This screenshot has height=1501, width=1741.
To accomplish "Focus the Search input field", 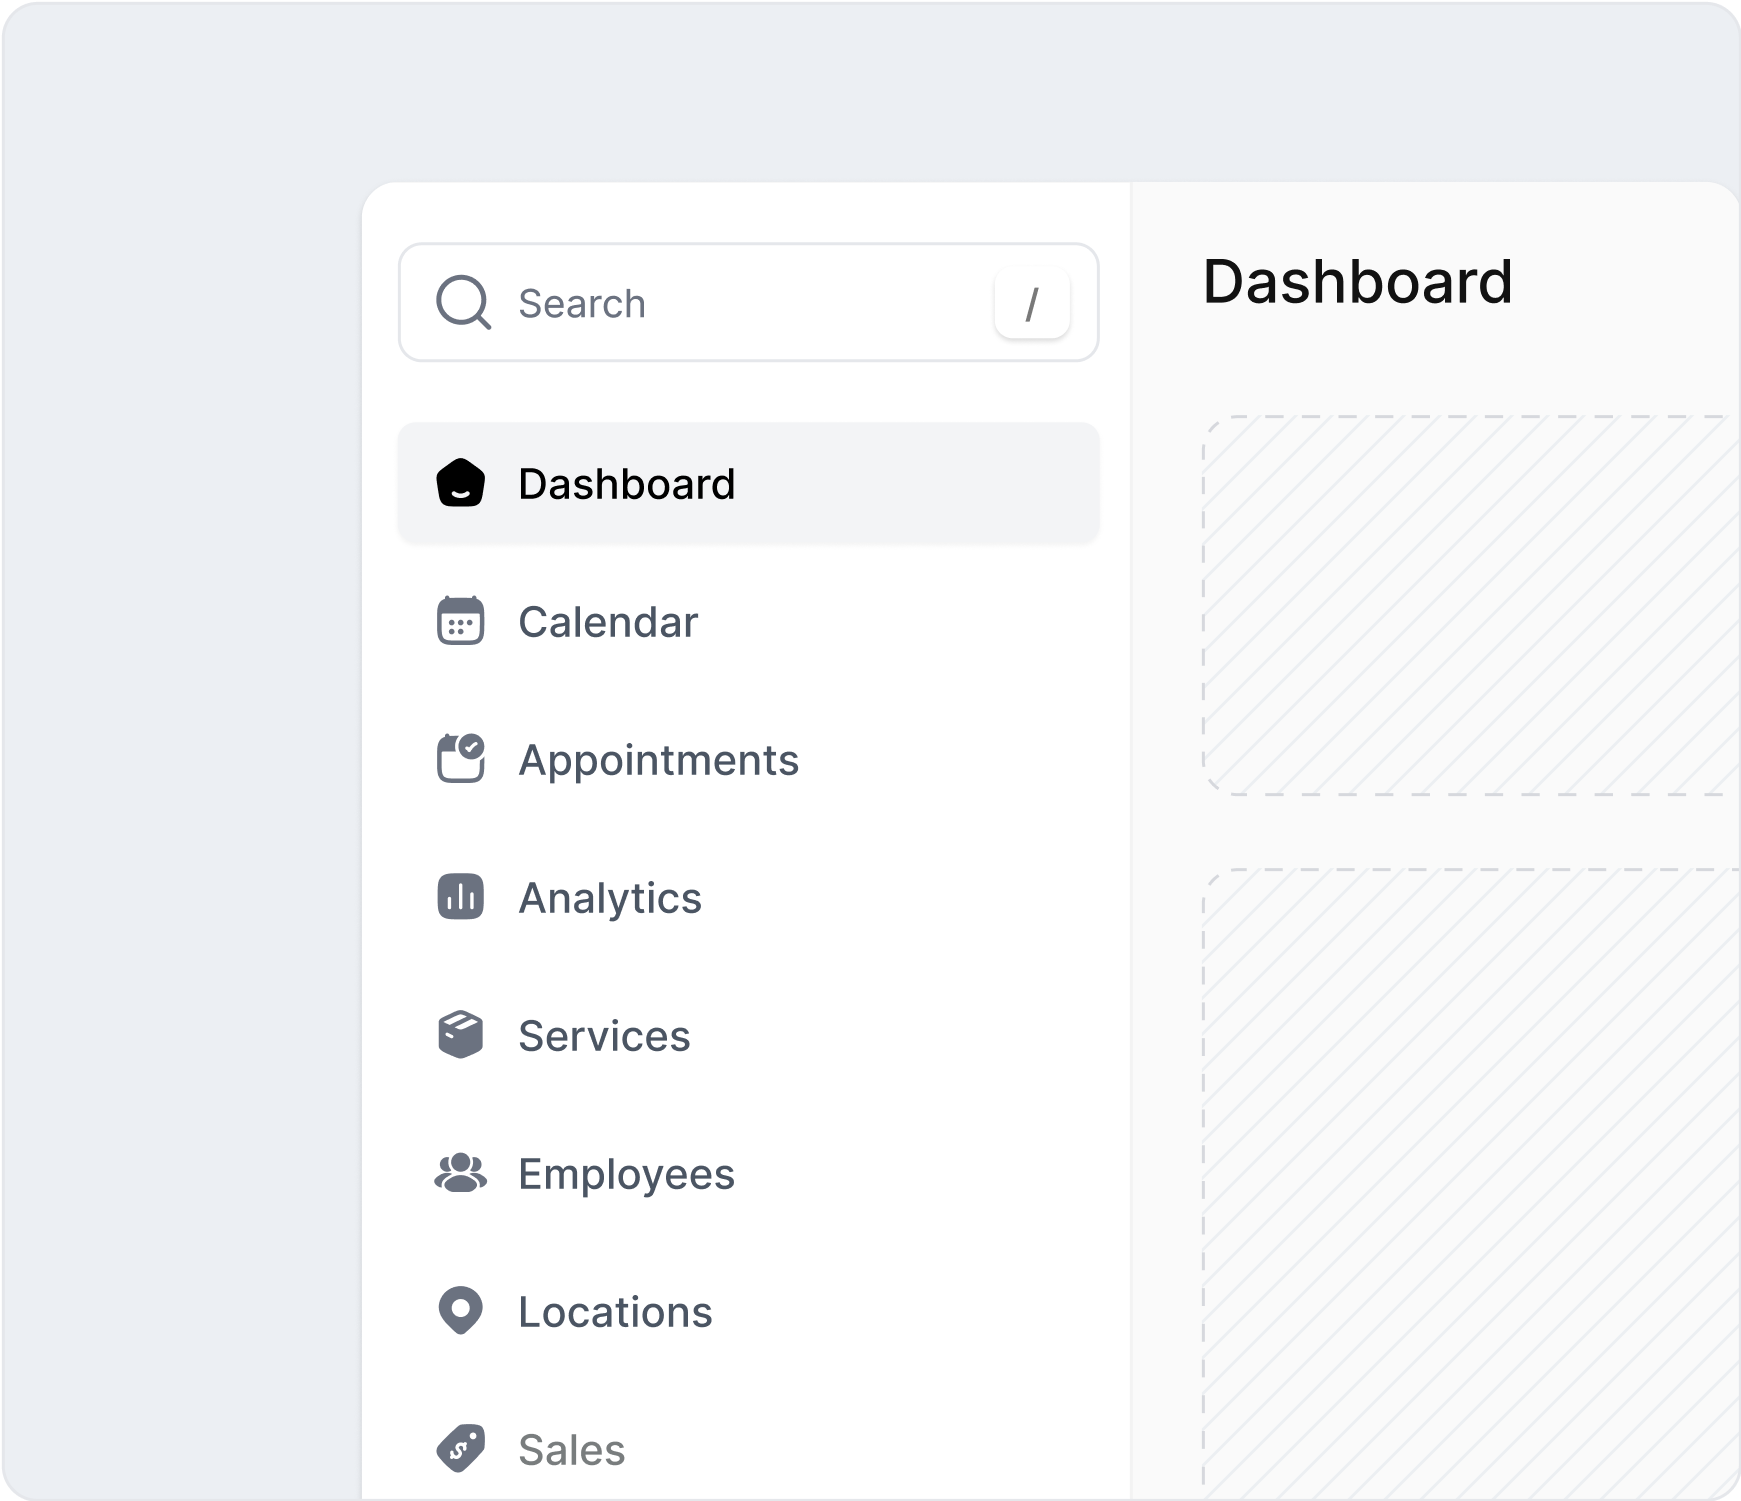I will point(740,303).
